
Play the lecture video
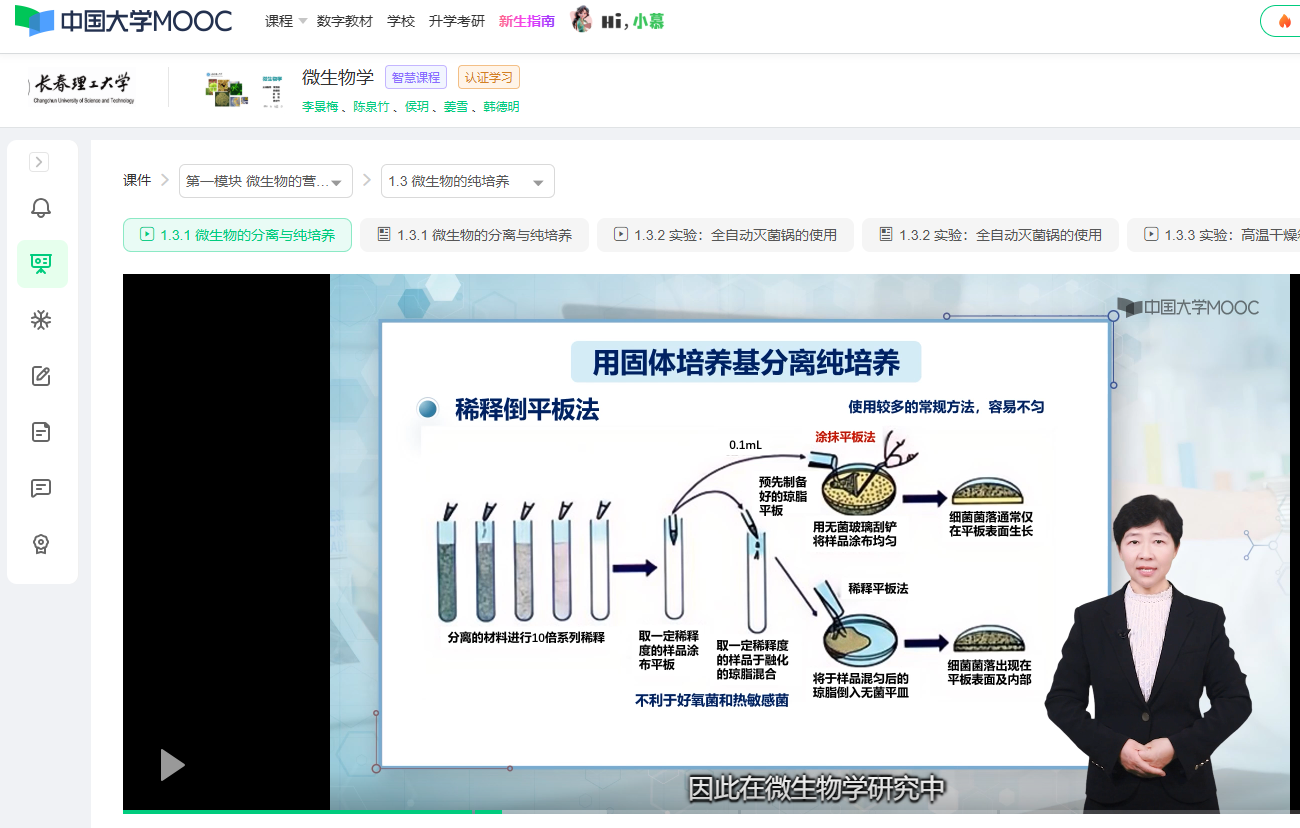172,765
